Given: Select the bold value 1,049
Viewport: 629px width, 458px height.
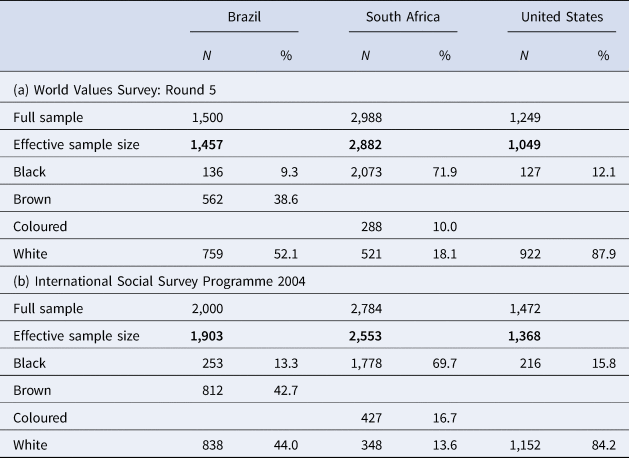Looking at the screenshot, I should (x=527, y=145).
